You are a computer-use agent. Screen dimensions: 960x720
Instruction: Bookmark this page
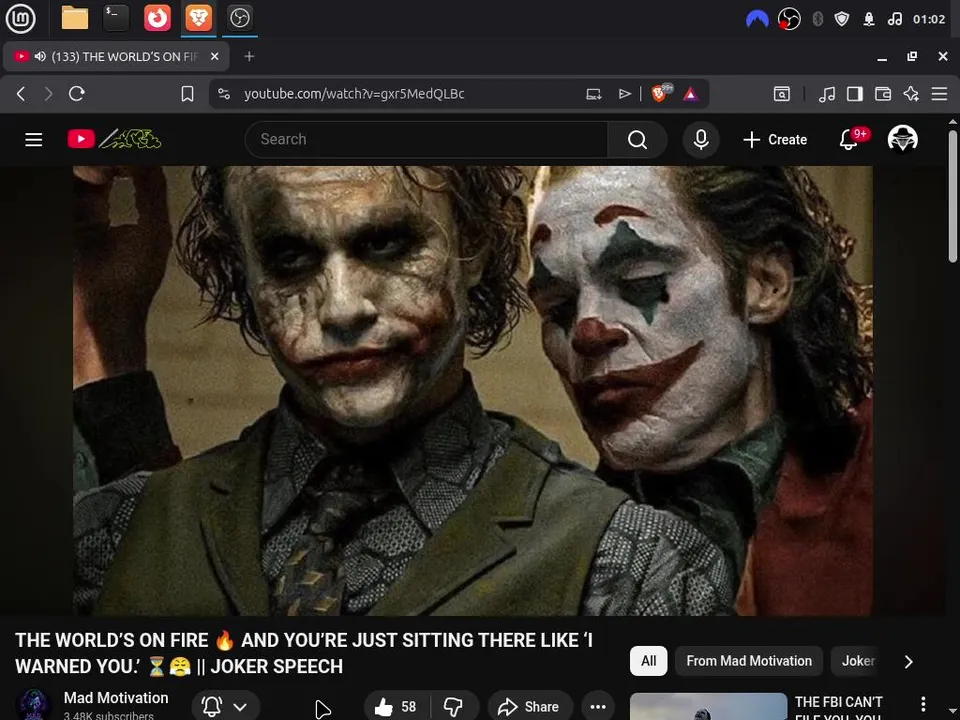(x=187, y=94)
